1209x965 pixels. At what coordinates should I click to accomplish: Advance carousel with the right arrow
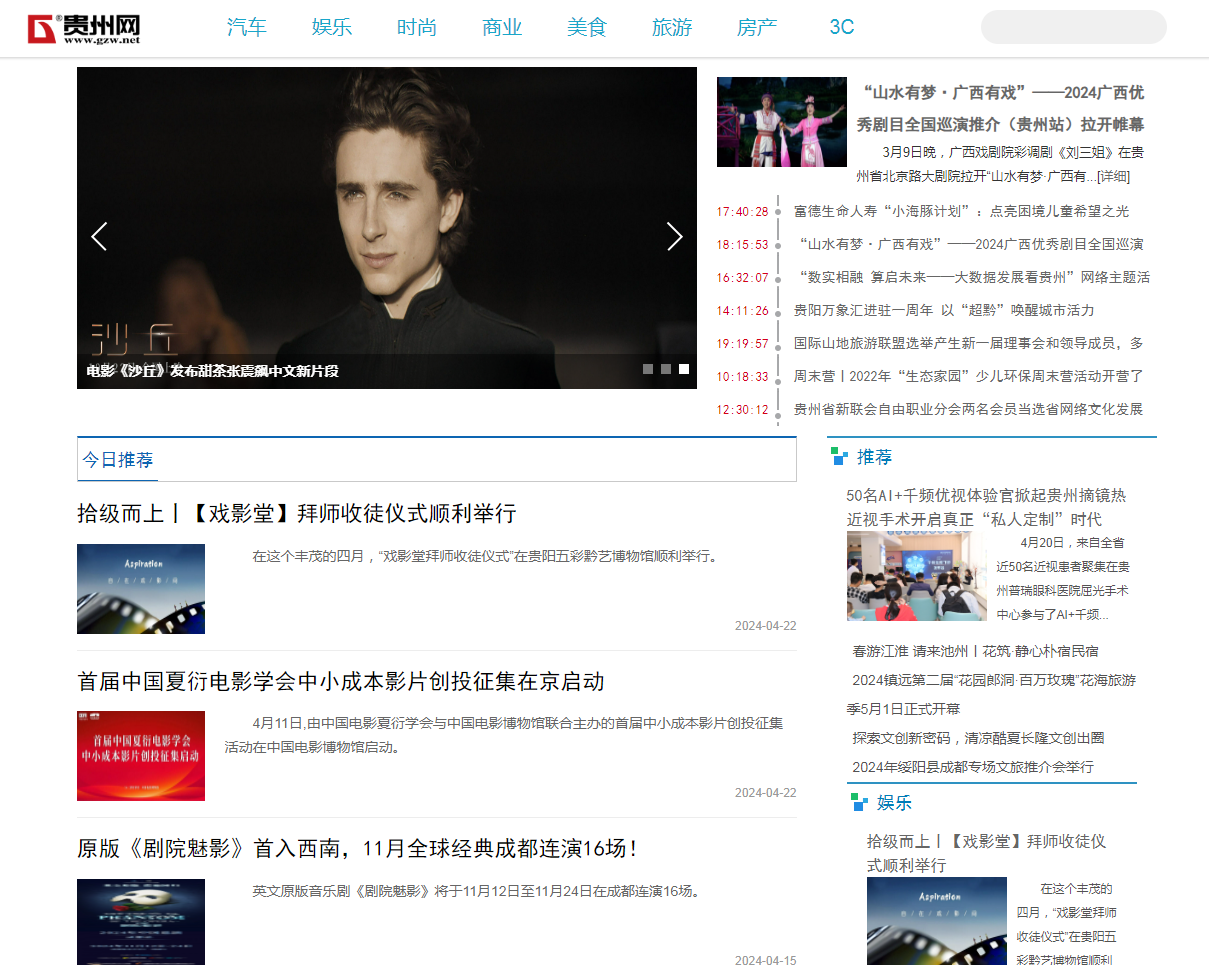click(675, 236)
